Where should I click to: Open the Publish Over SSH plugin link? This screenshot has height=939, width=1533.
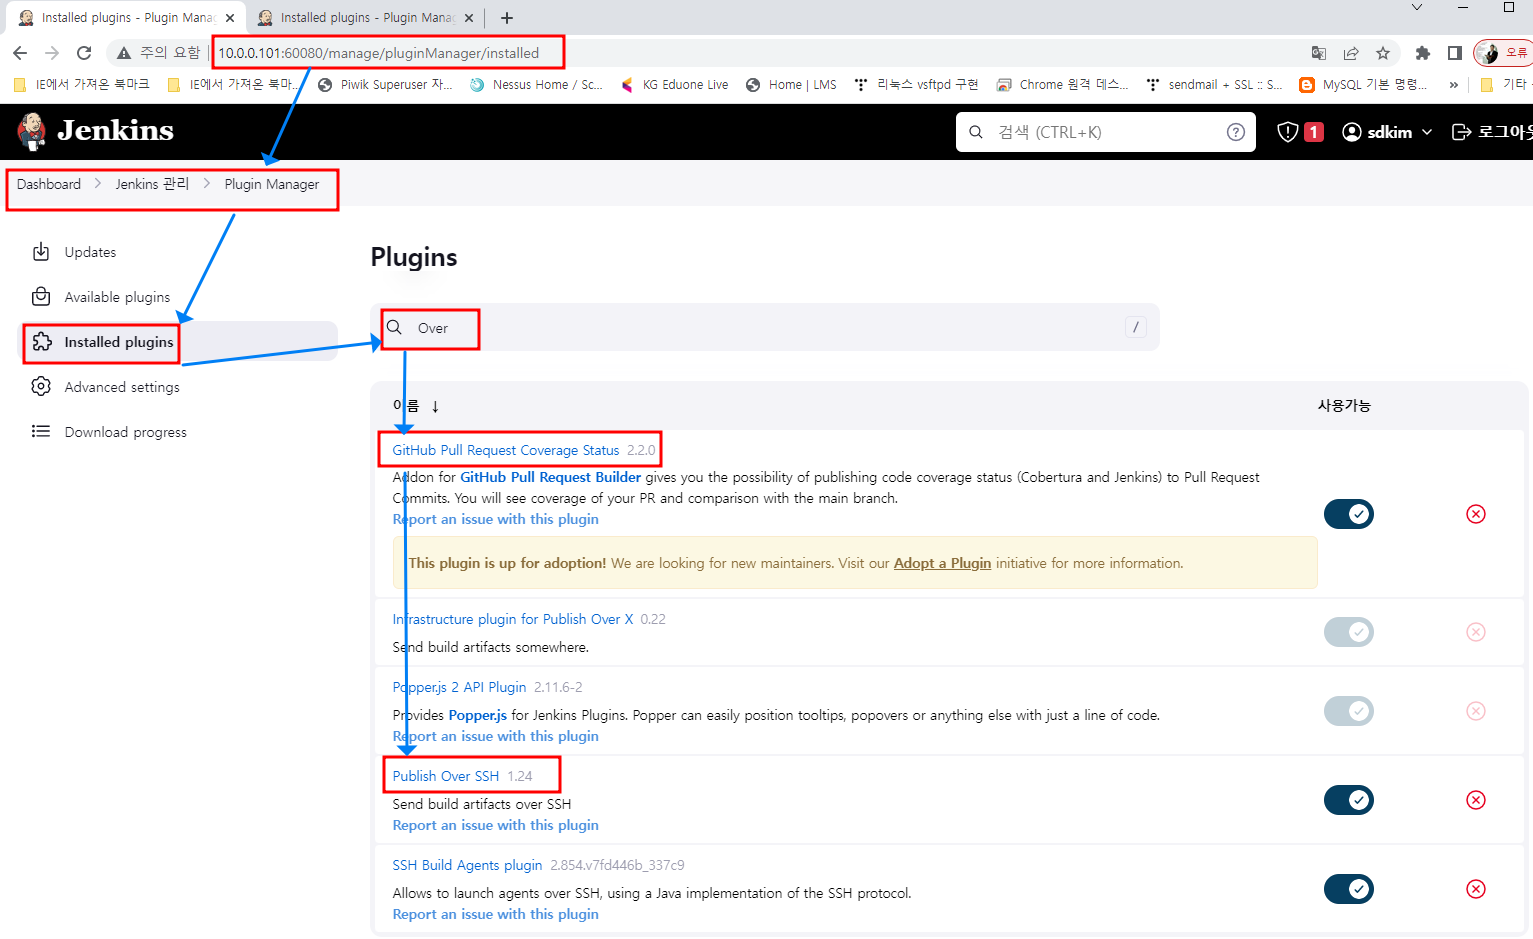(446, 776)
